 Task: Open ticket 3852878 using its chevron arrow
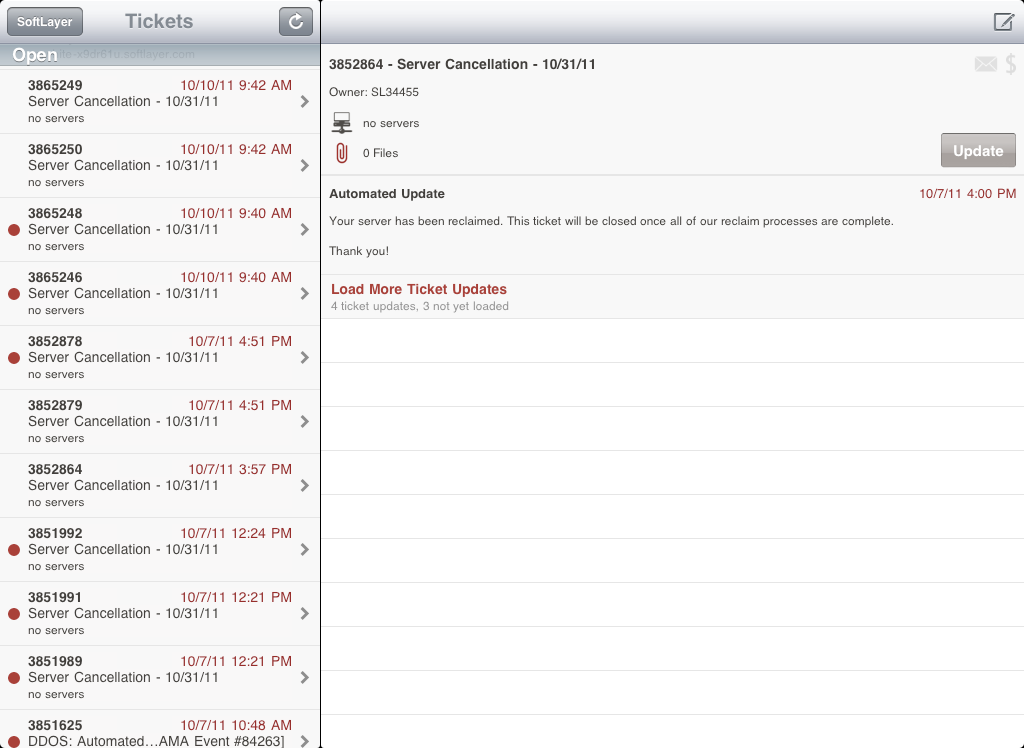point(305,358)
